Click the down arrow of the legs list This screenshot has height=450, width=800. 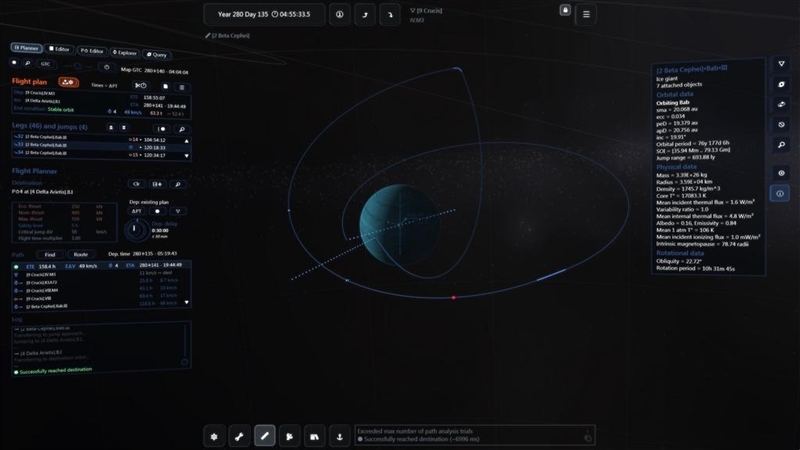click(x=186, y=156)
